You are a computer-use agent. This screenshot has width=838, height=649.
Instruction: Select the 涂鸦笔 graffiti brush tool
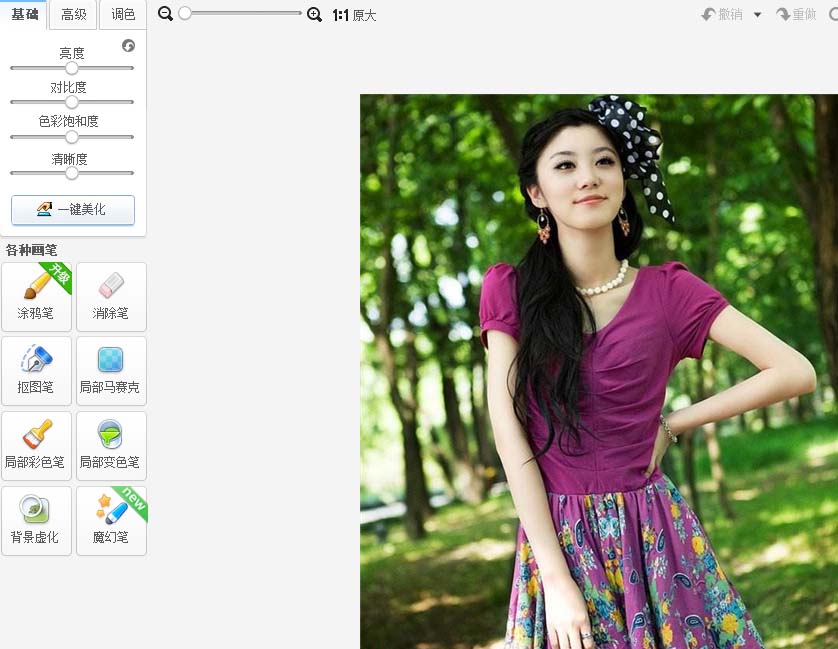point(36,297)
